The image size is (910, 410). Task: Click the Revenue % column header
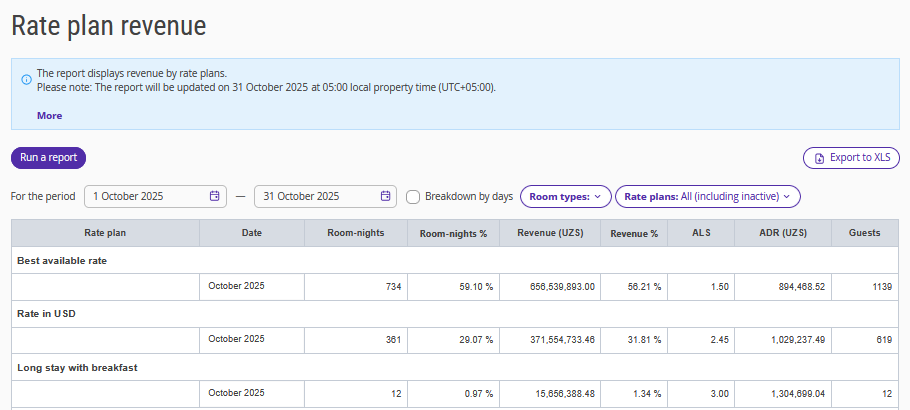click(x=634, y=233)
